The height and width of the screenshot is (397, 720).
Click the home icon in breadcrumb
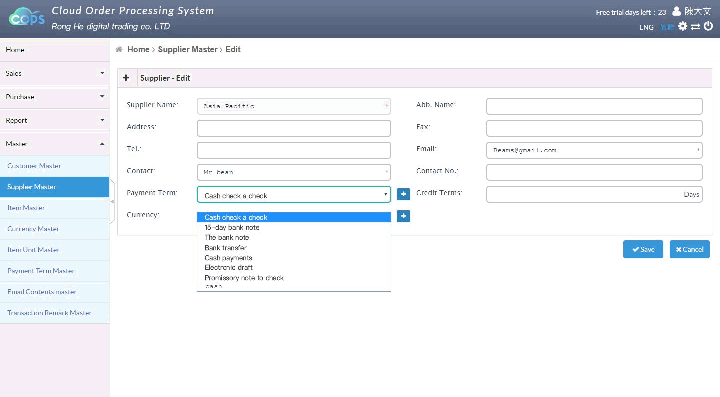coord(119,50)
